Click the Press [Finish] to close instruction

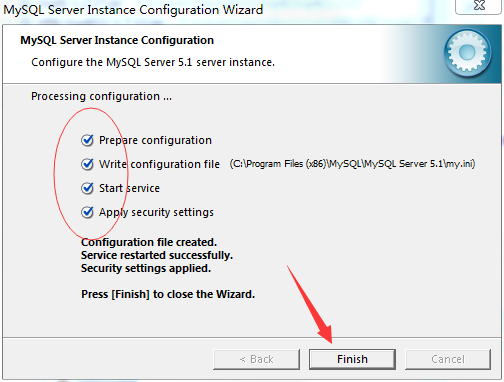(168, 294)
